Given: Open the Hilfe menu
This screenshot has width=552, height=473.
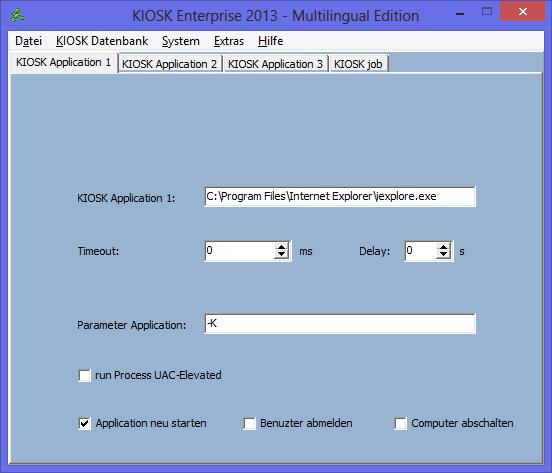Looking at the screenshot, I should pyautogui.click(x=270, y=41).
